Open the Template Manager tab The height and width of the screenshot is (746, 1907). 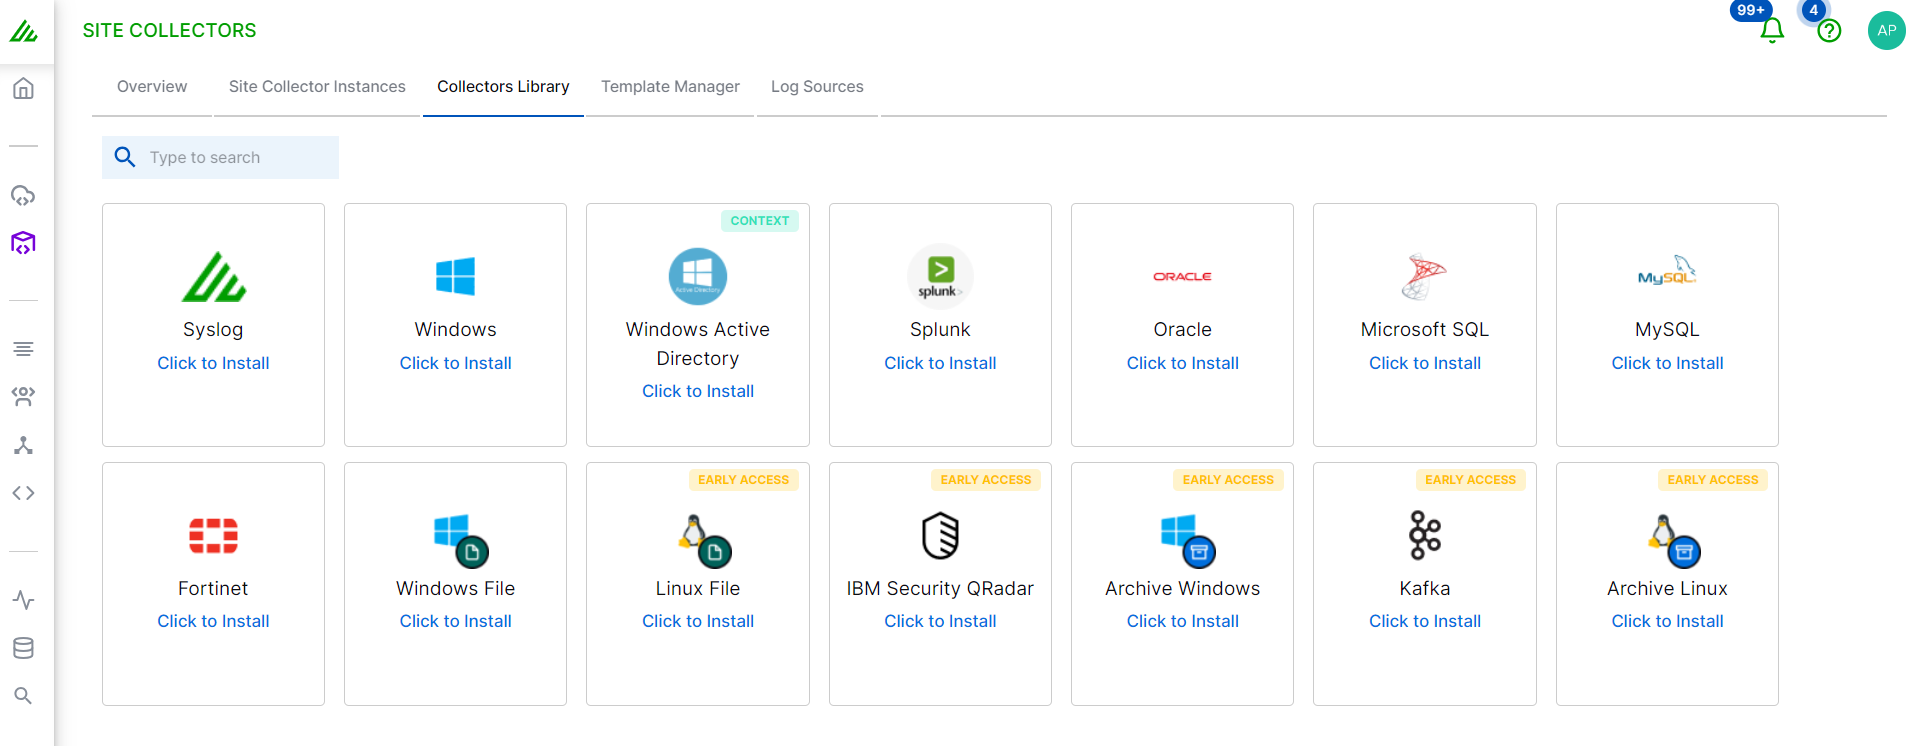(670, 87)
